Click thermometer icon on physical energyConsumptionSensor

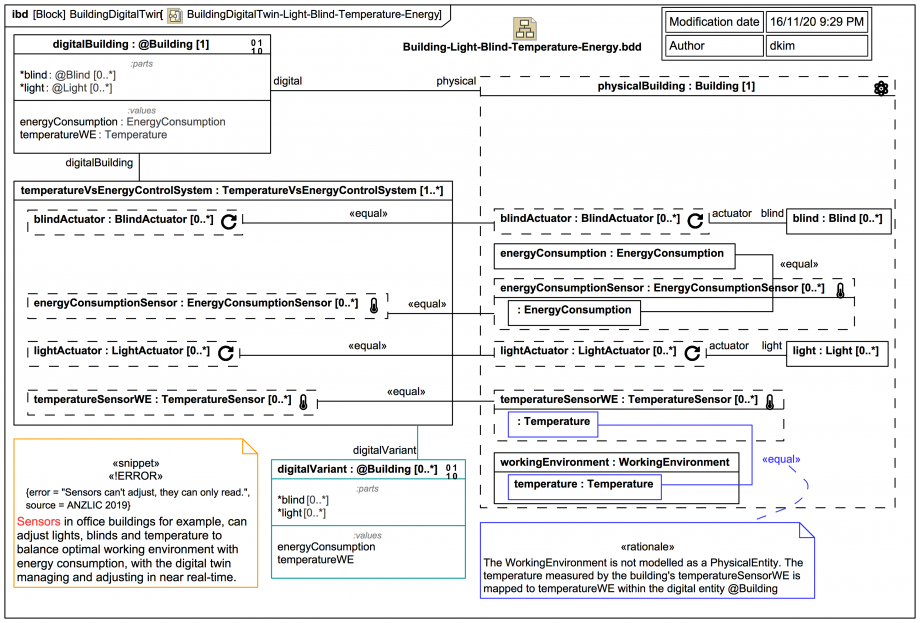[840, 290]
